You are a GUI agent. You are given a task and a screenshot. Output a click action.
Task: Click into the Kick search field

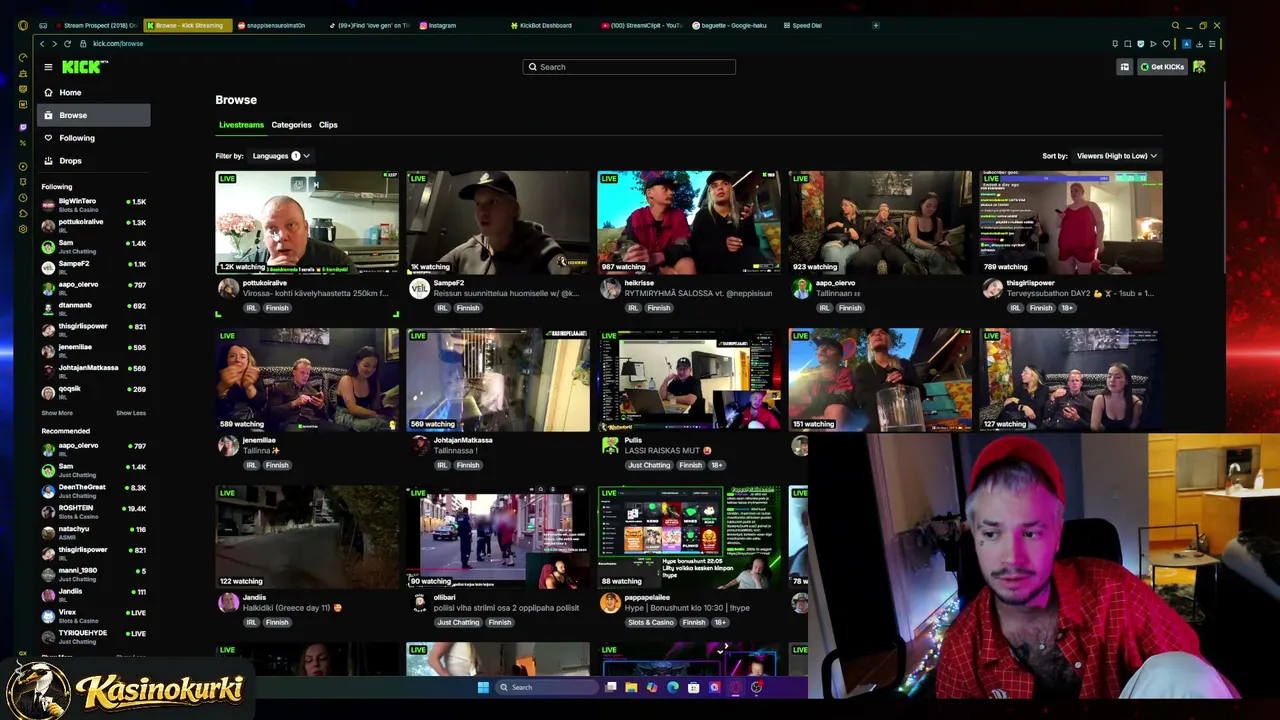tap(629, 67)
